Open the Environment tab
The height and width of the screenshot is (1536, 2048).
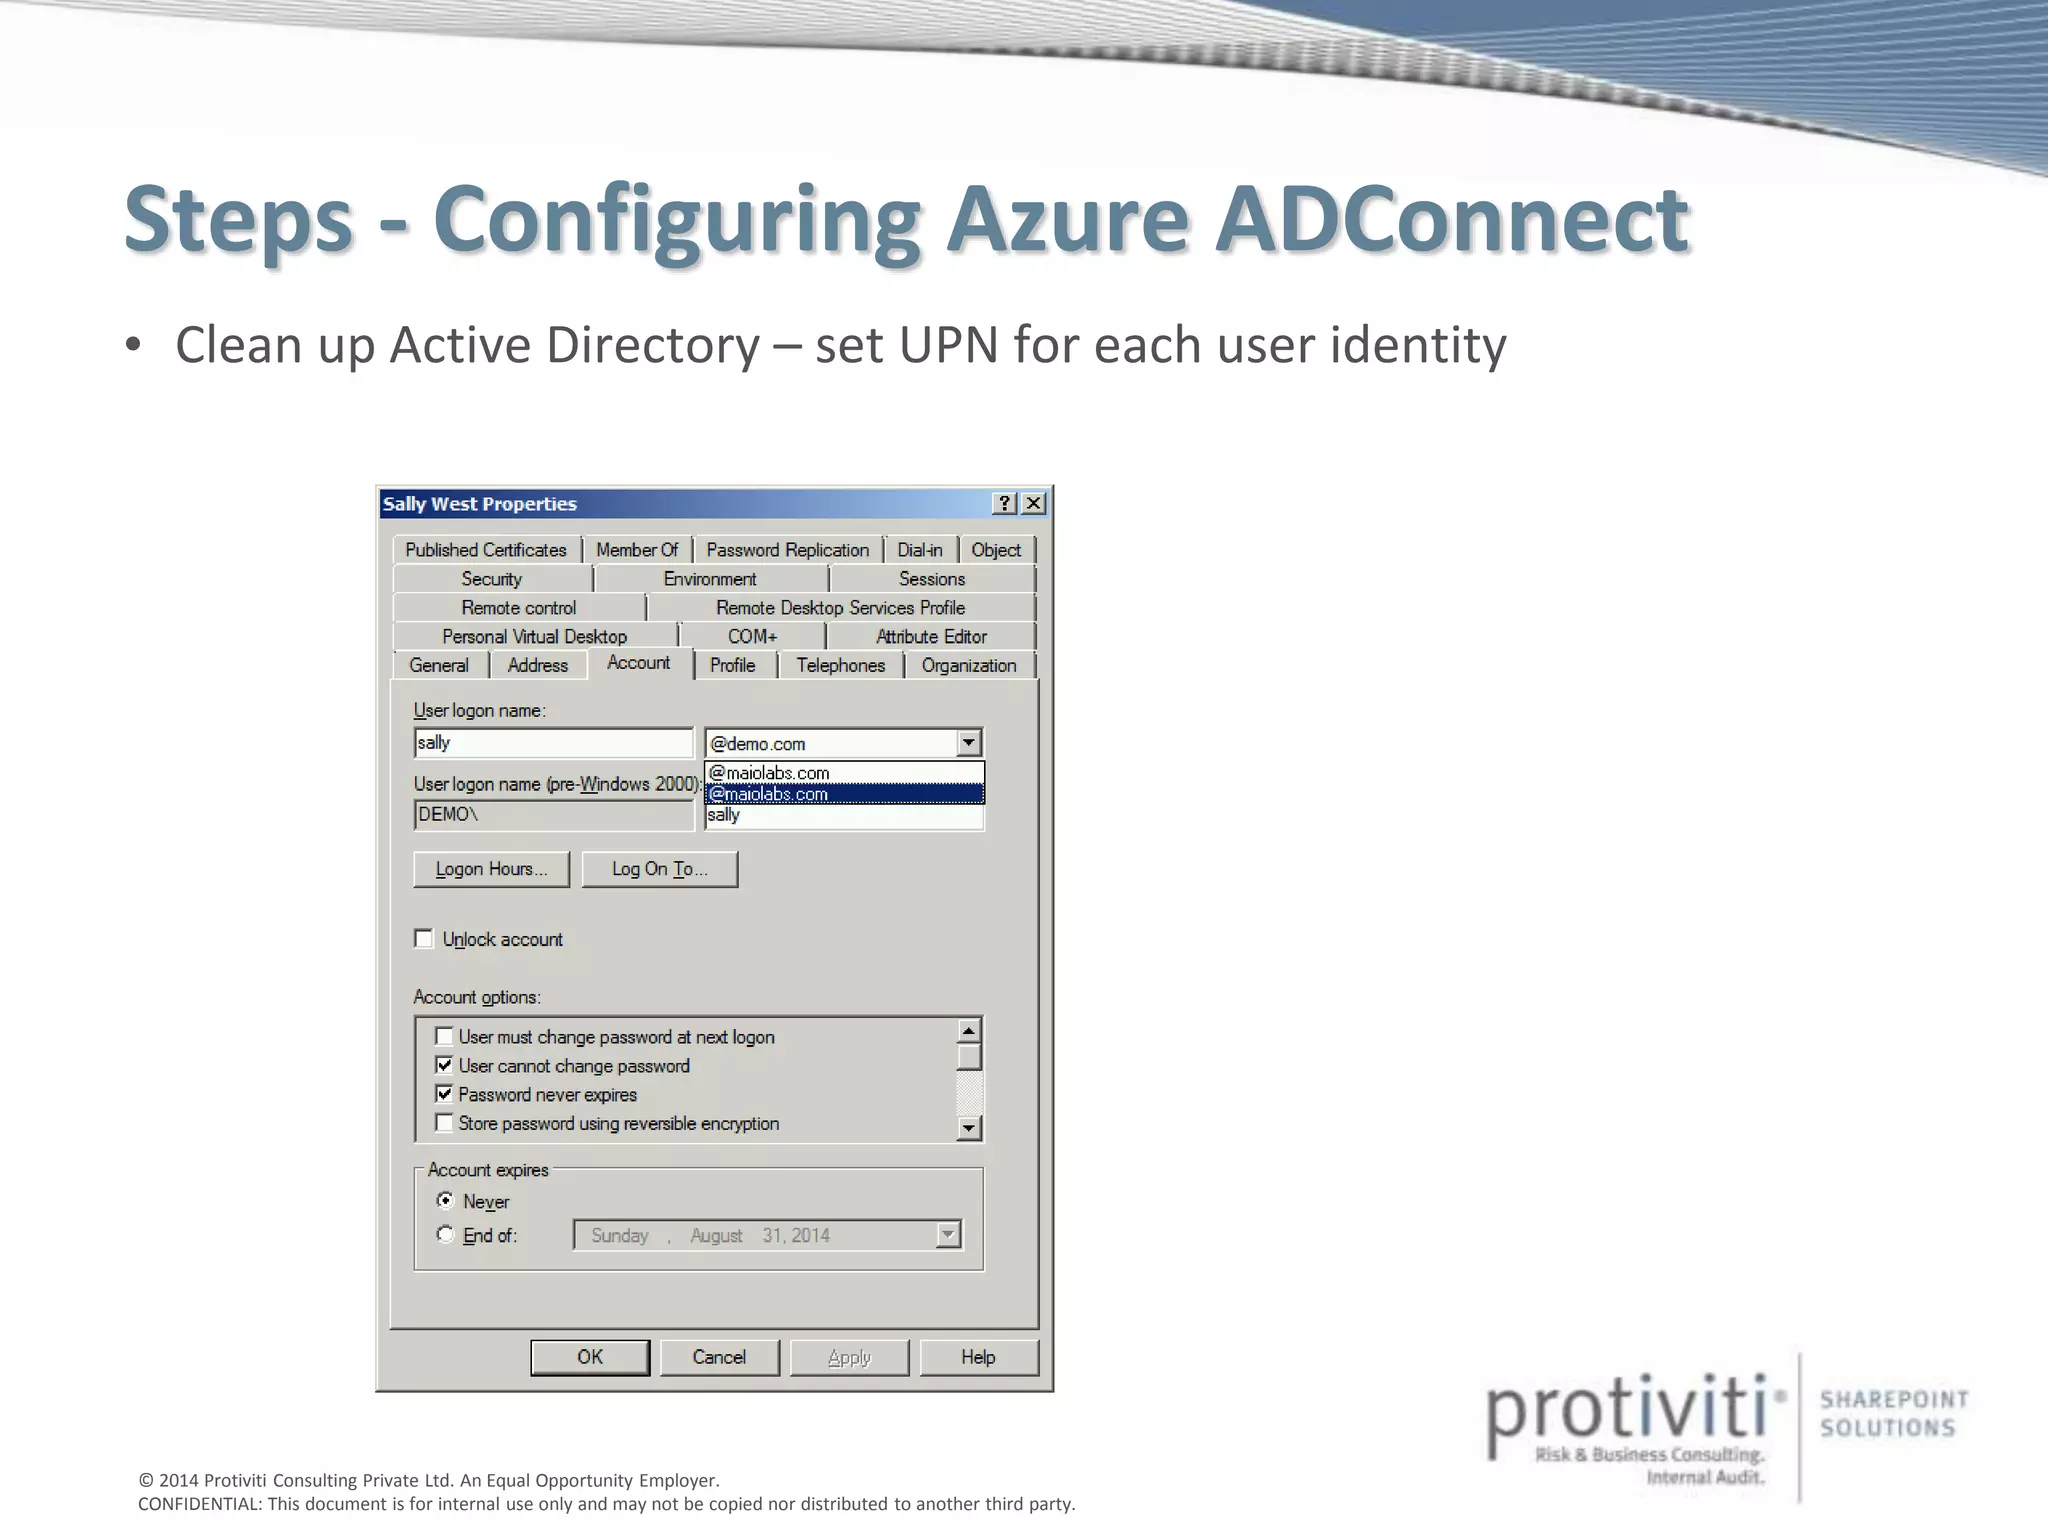710,579
